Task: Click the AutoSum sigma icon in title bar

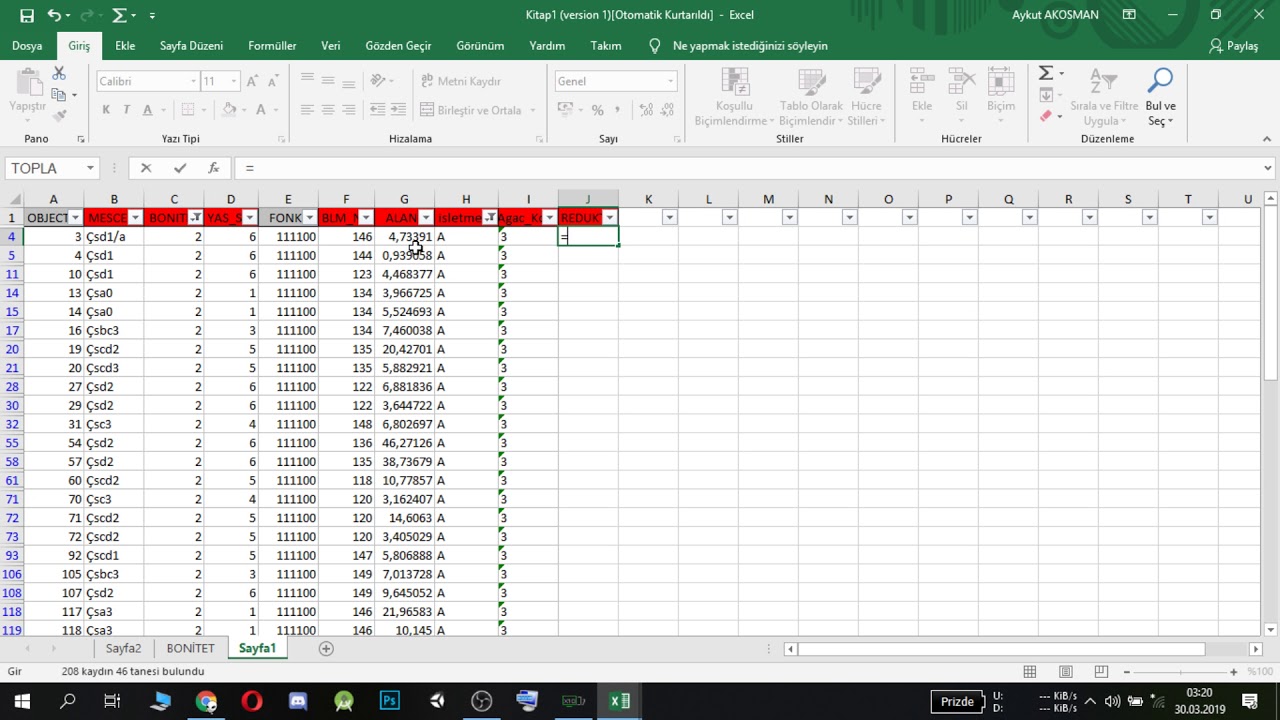Action: click(120, 15)
